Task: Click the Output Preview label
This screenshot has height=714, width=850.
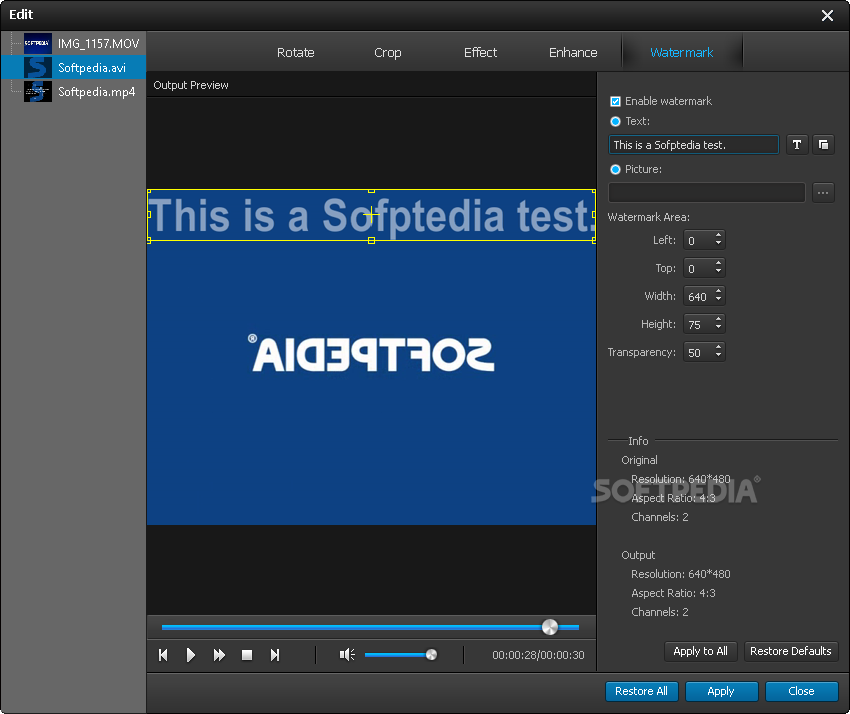Action: coord(191,85)
